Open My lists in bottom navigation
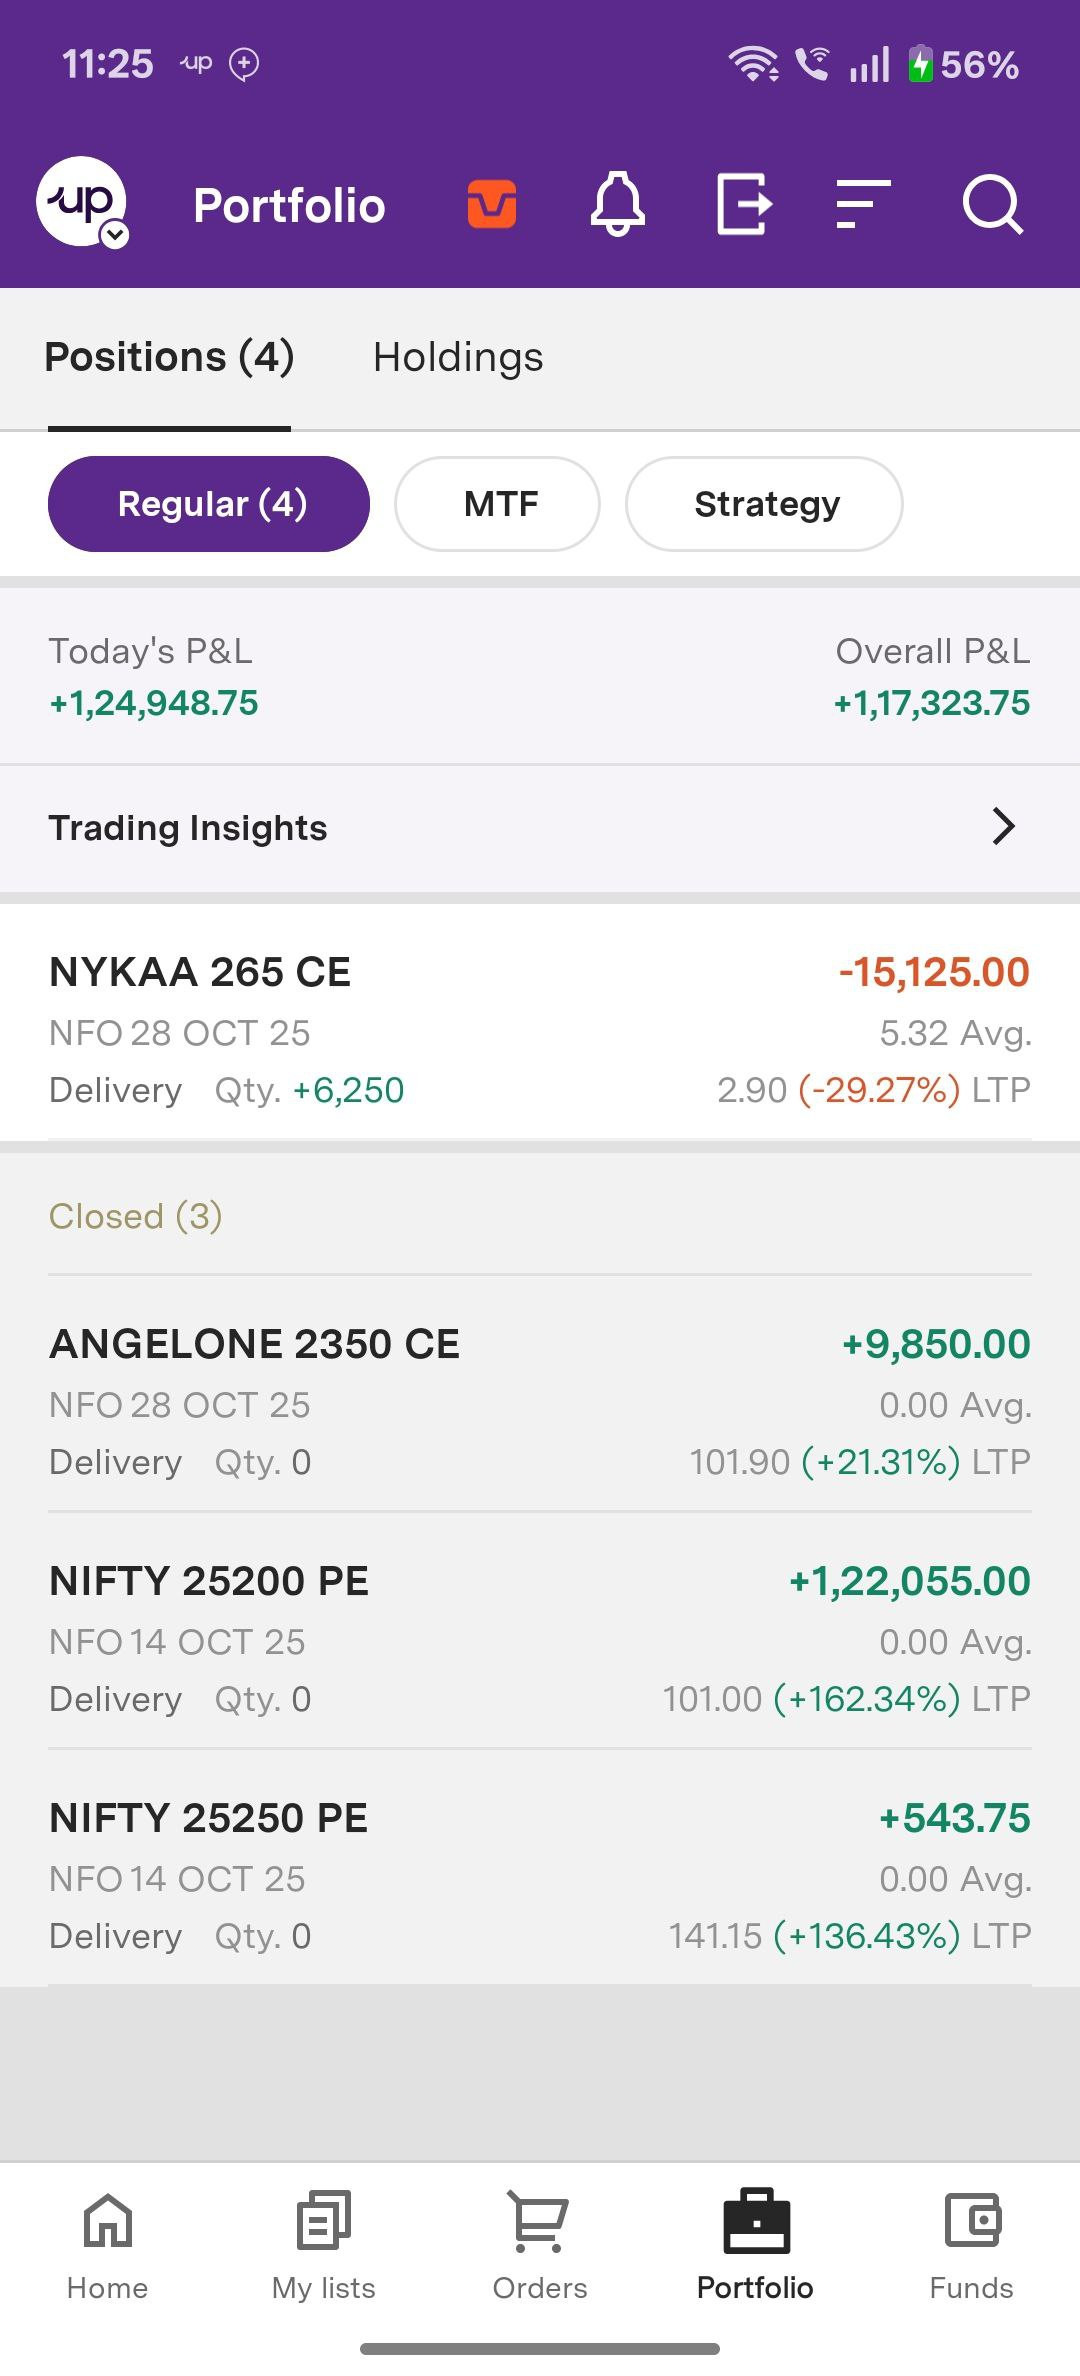Screen dimensions: 1080x2376 pos(323,2245)
